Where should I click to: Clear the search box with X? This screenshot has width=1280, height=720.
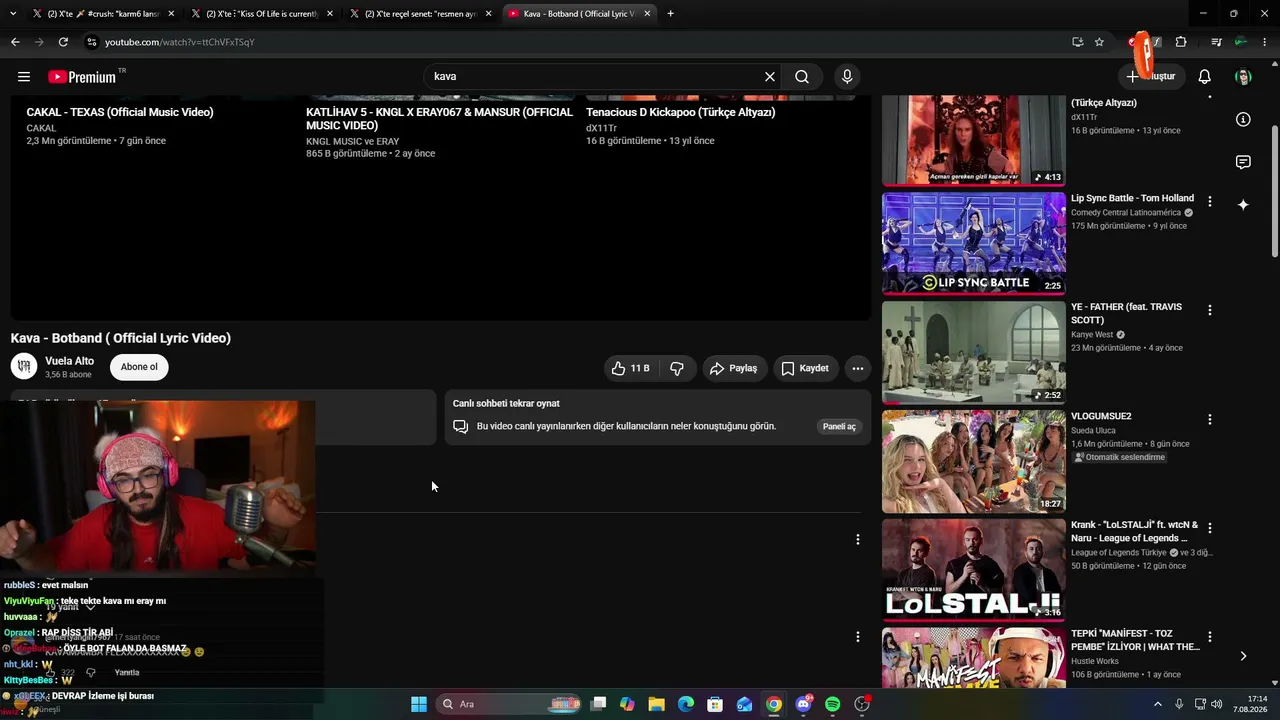pos(770,77)
